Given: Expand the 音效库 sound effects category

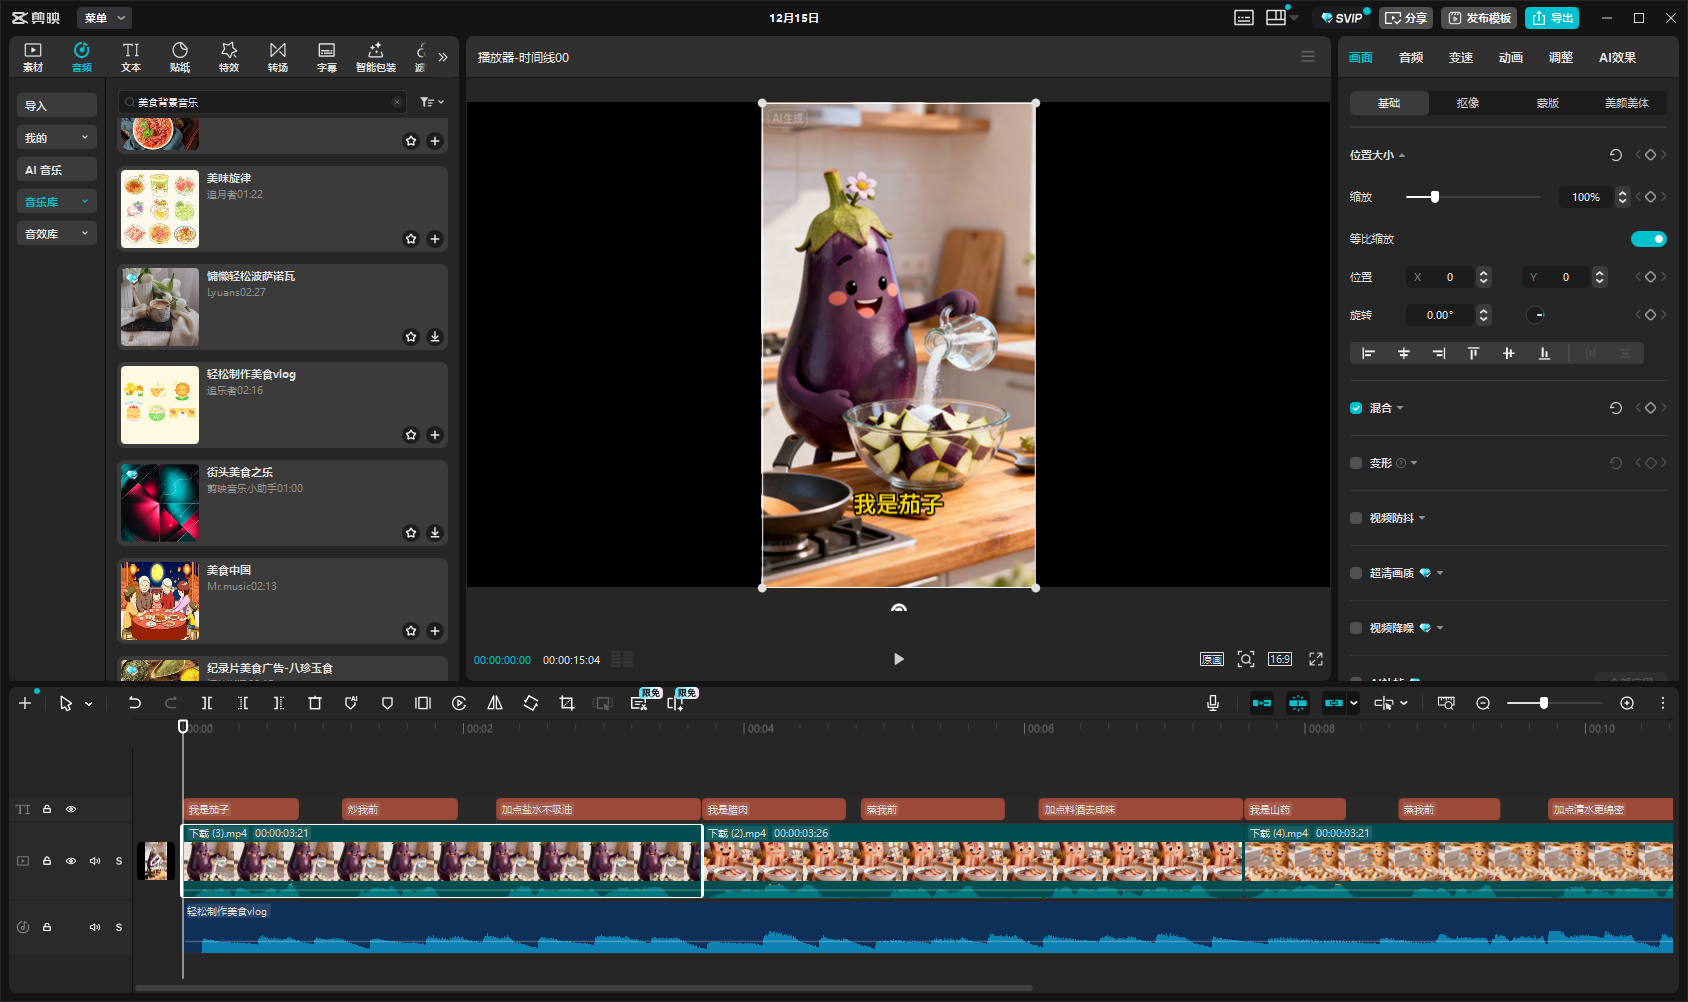Looking at the screenshot, I should [x=56, y=234].
